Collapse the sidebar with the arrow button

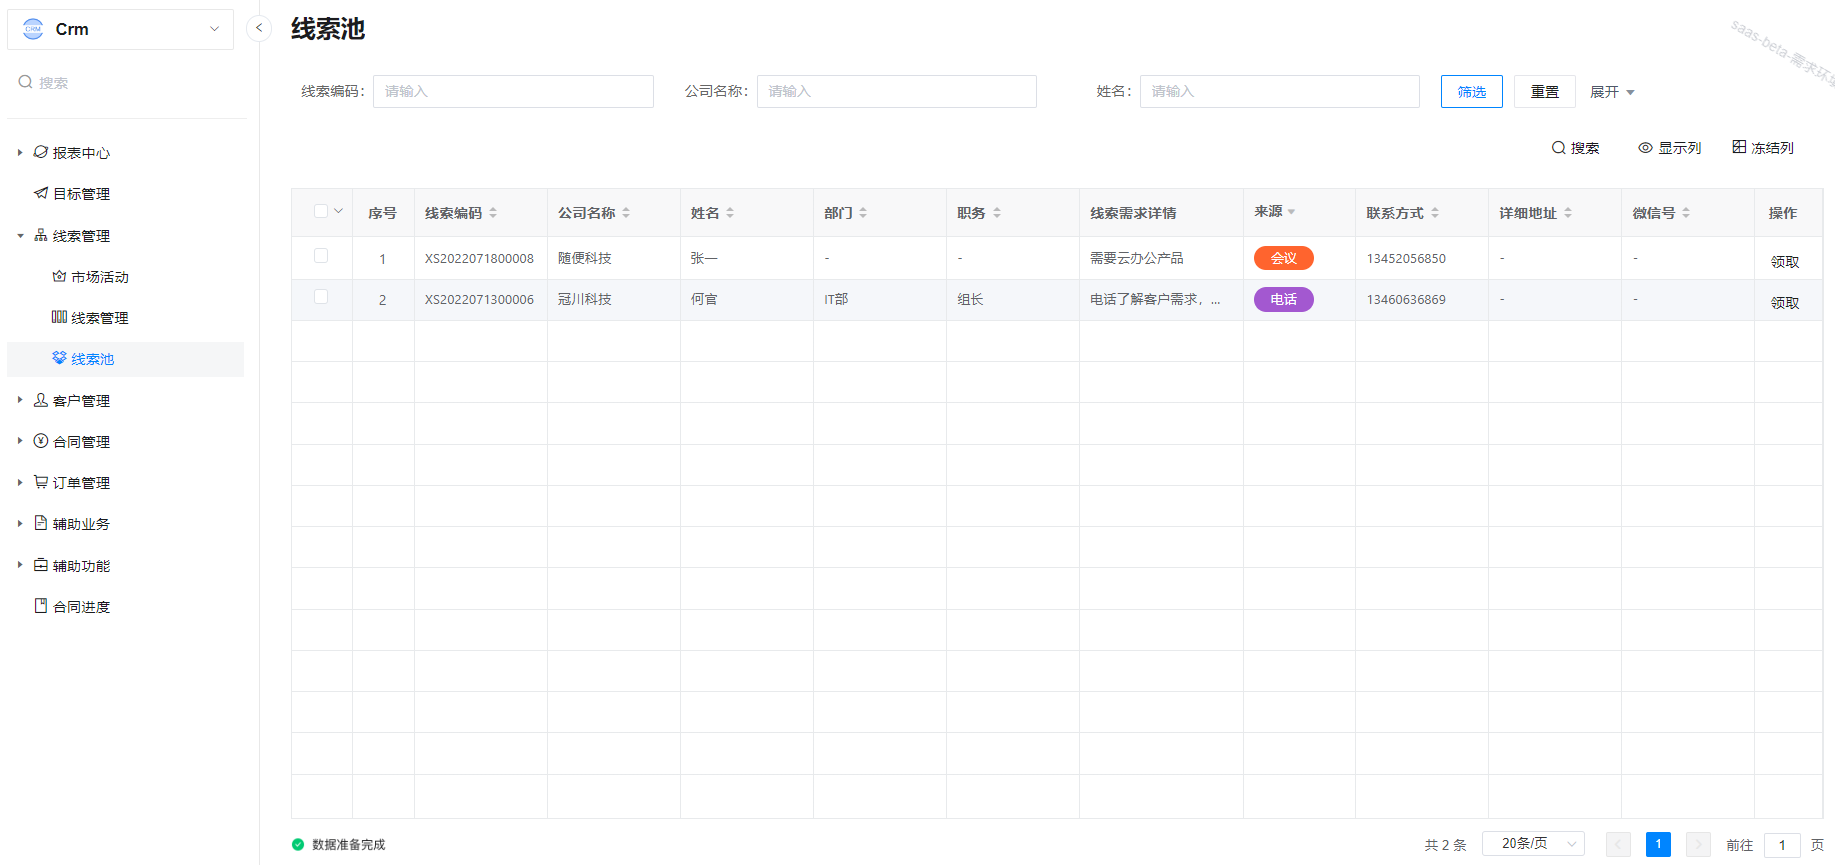[259, 28]
